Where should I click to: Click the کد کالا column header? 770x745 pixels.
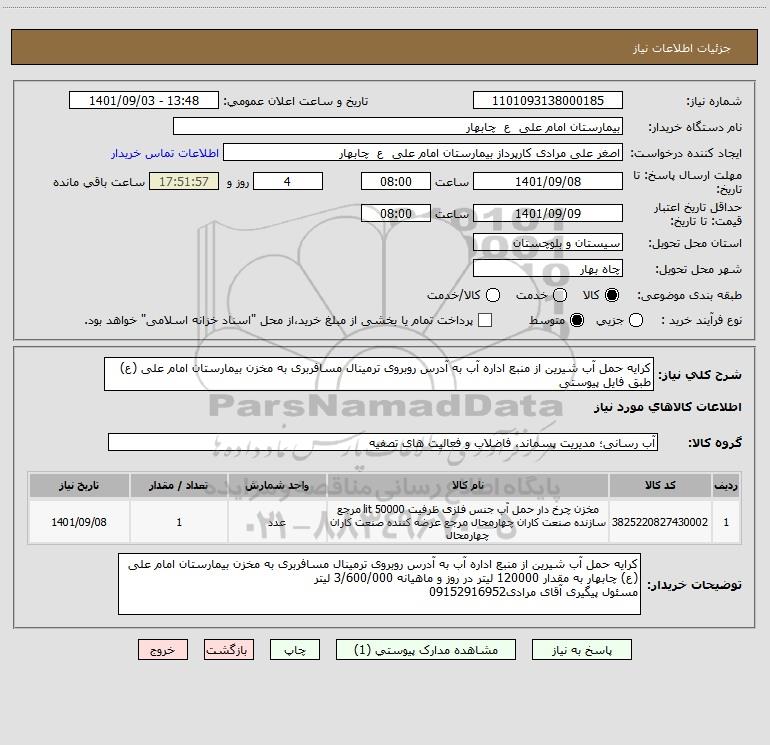(x=660, y=485)
